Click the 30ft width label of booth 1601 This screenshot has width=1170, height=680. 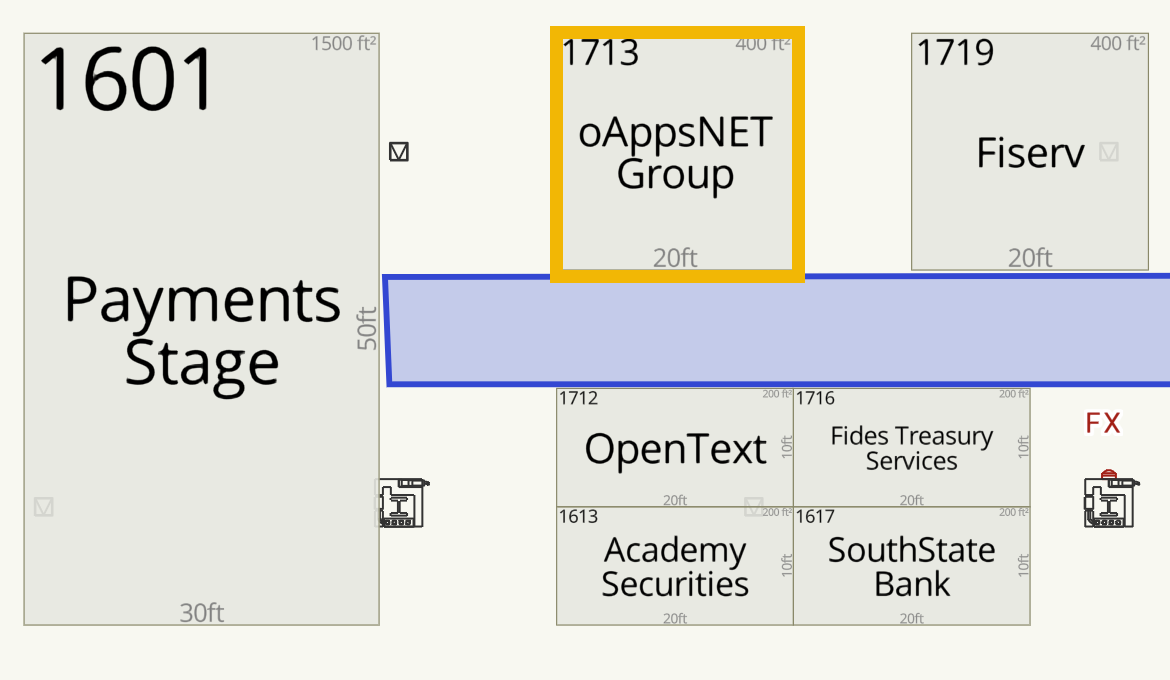(x=201, y=613)
